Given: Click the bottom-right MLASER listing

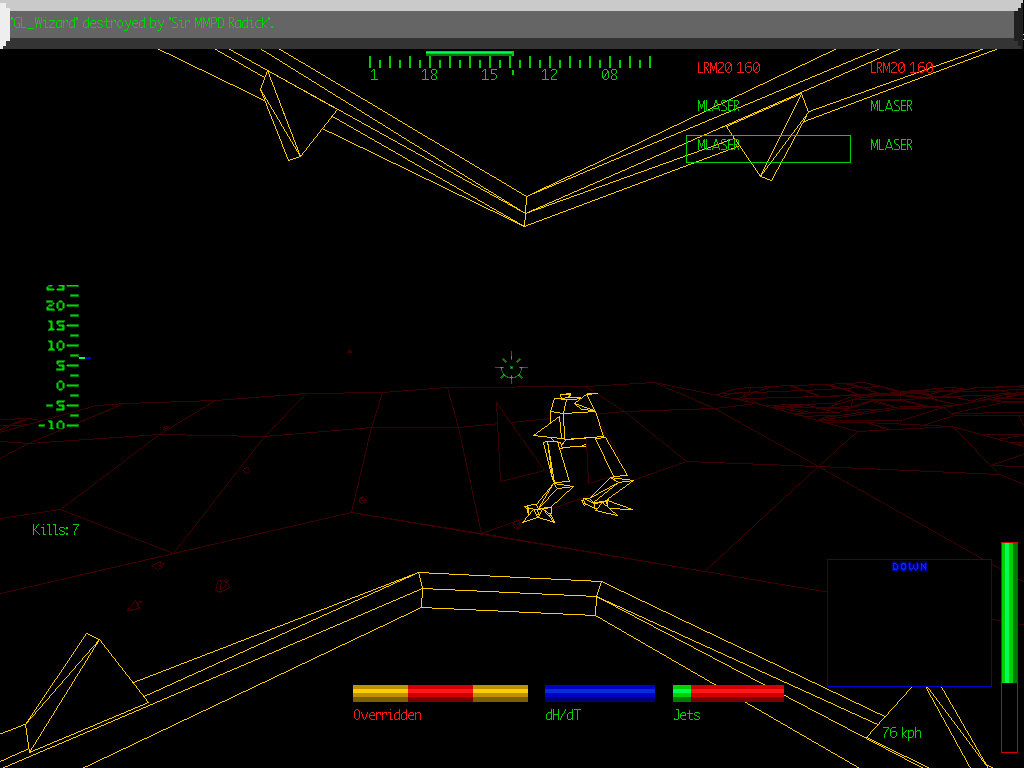Looking at the screenshot, I should pos(889,144).
